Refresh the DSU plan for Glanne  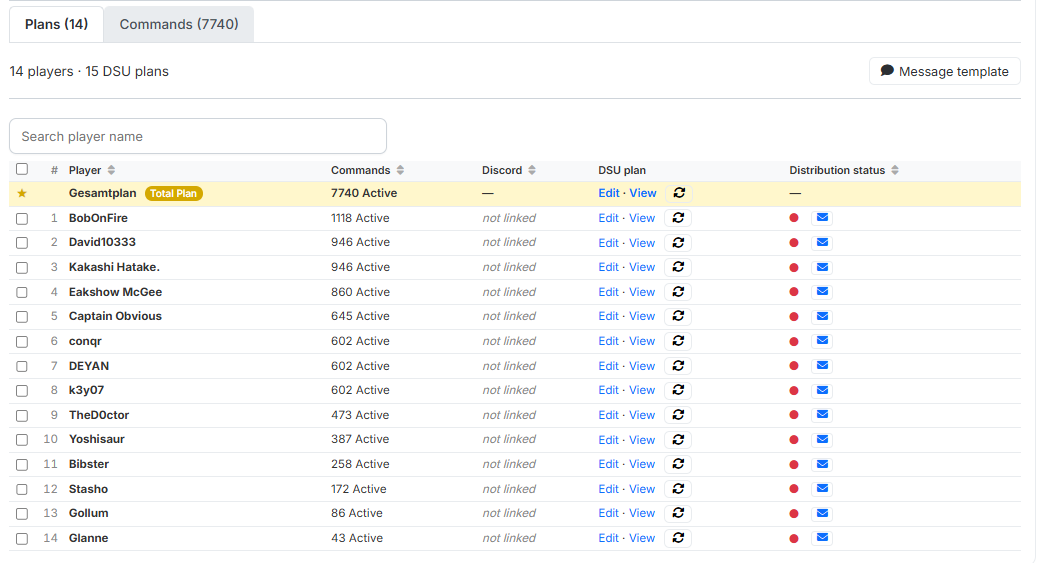pyautogui.click(x=678, y=538)
